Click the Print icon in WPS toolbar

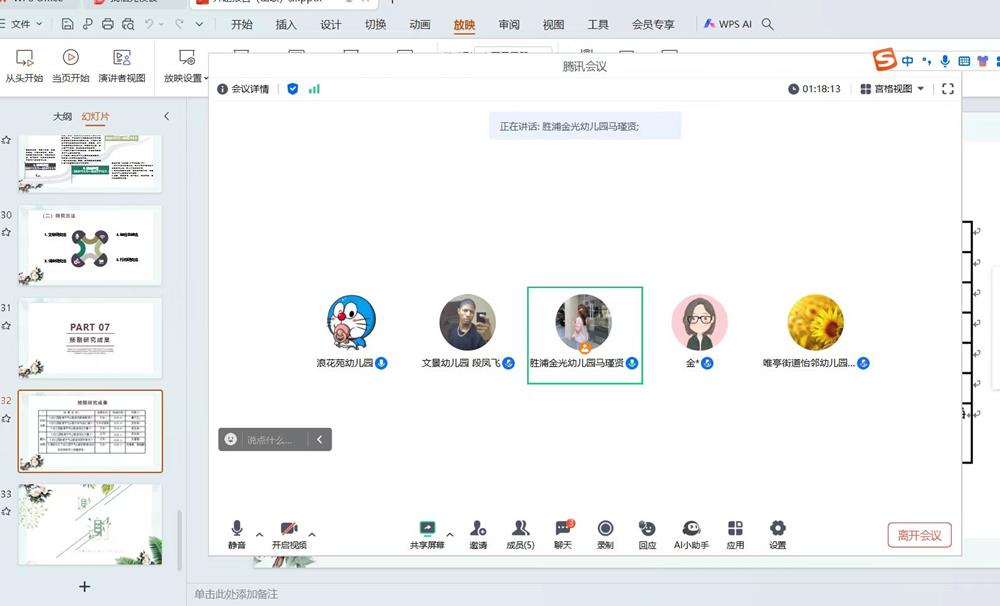pyautogui.click(x=108, y=24)
